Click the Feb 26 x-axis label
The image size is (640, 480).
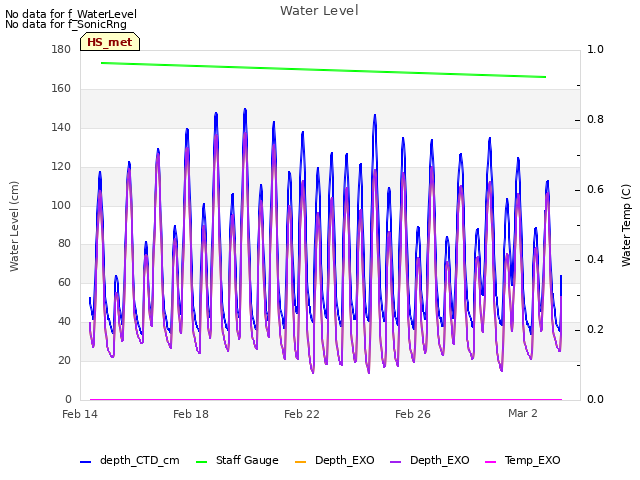(413, 414)
